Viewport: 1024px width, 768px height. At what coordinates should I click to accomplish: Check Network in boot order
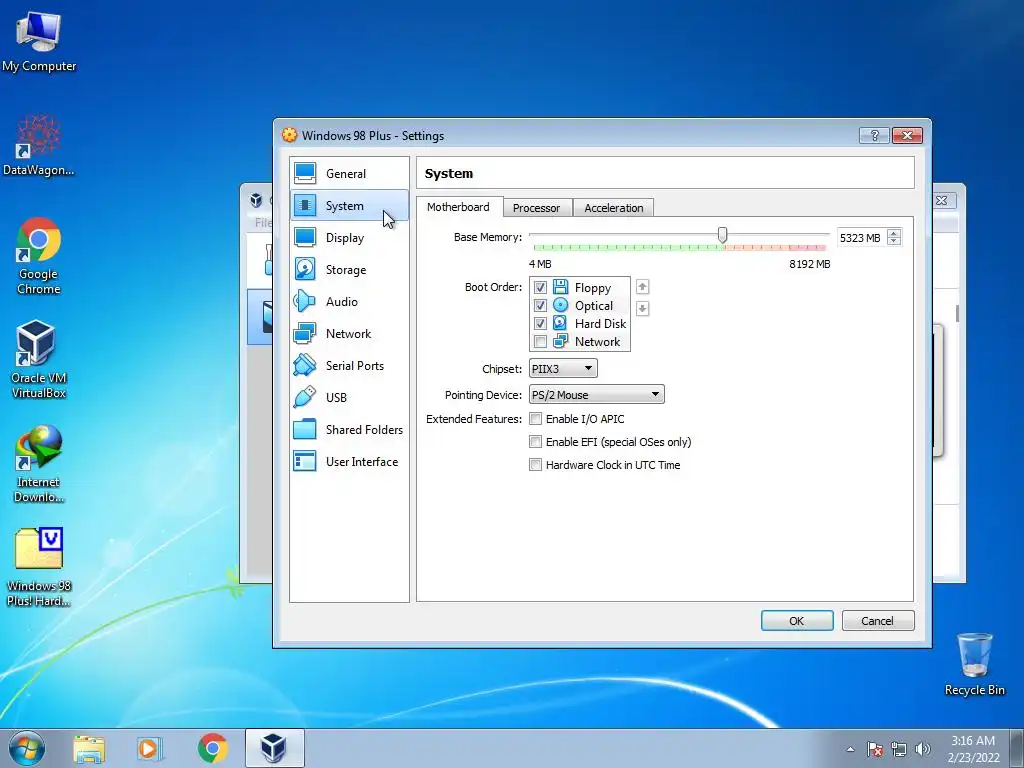click(540, 342)
